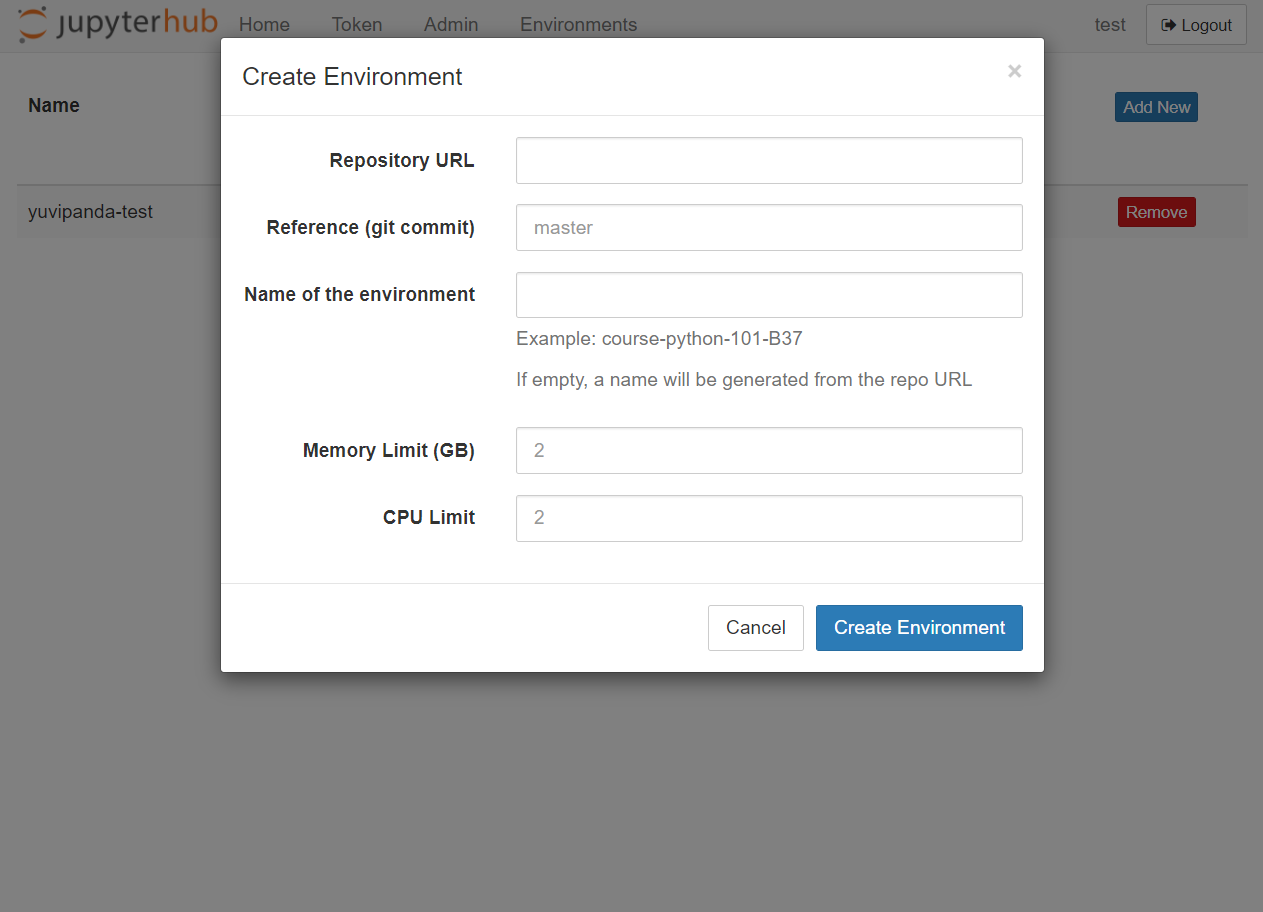Cancel the environment creation
This screenshot has width=1263, height=912.
(x=755, y=627)
